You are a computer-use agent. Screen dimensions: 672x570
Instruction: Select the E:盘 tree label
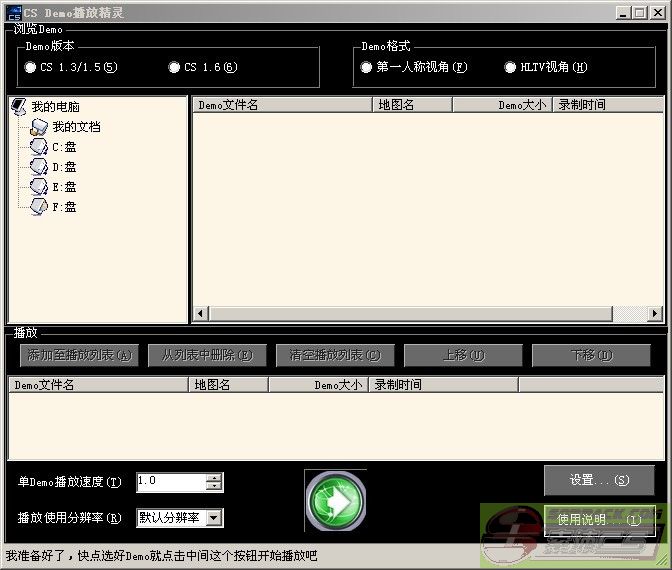64,187
